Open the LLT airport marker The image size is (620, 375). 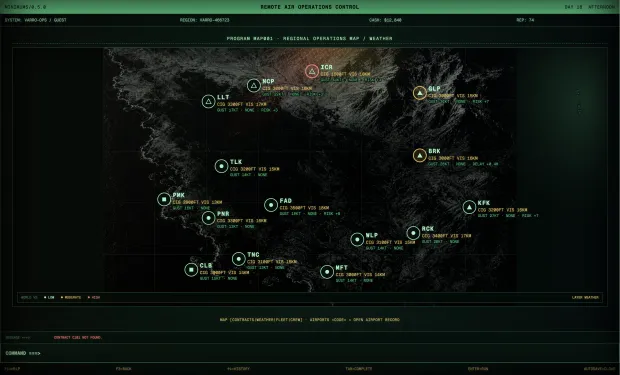coord(208,102)
